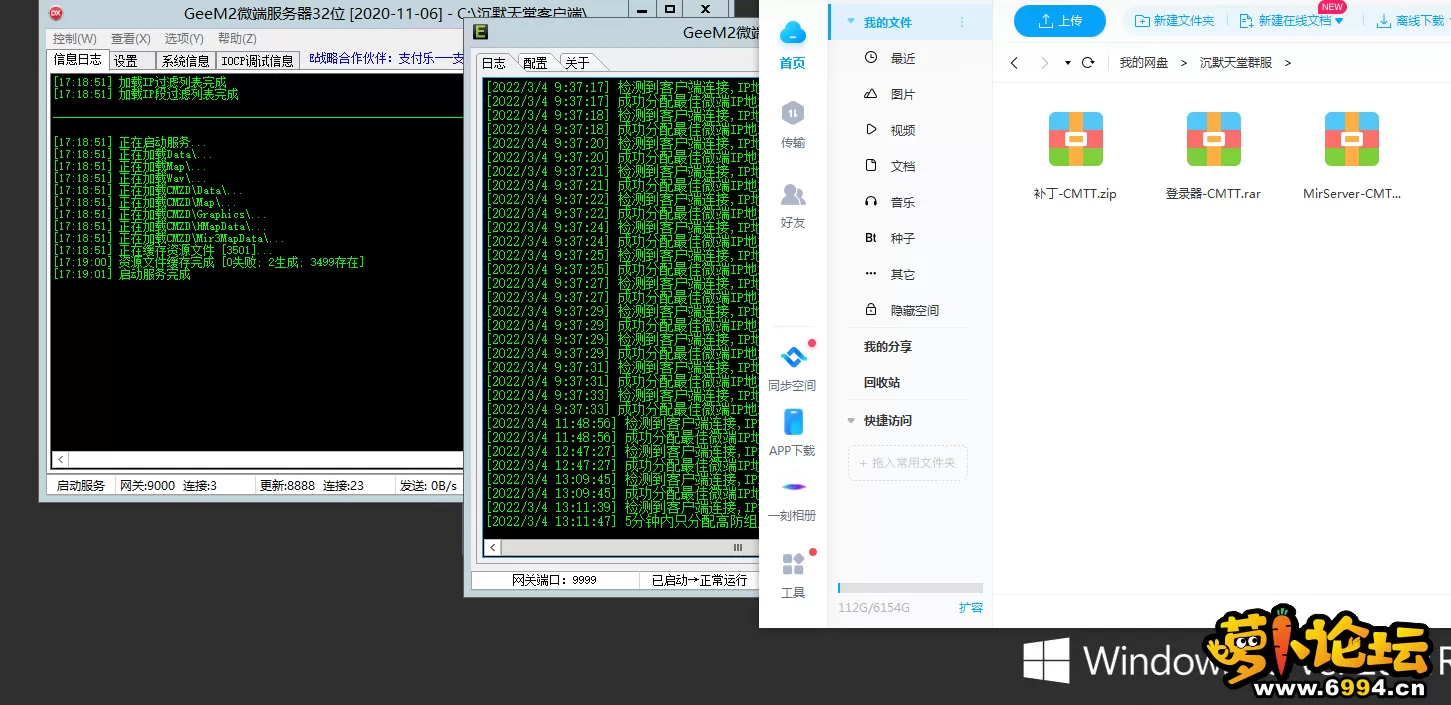Click 离线下载 button
This screenshot has width=1451, height=705.
pyautogui.click(x=1411, y=21)
